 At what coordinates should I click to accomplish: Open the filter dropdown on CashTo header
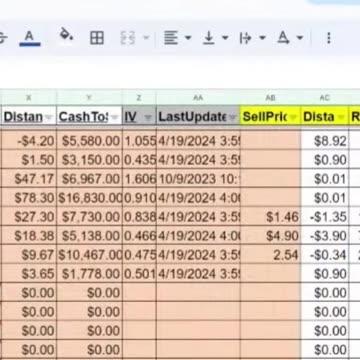pyautogui.click(x=114, y=117)
